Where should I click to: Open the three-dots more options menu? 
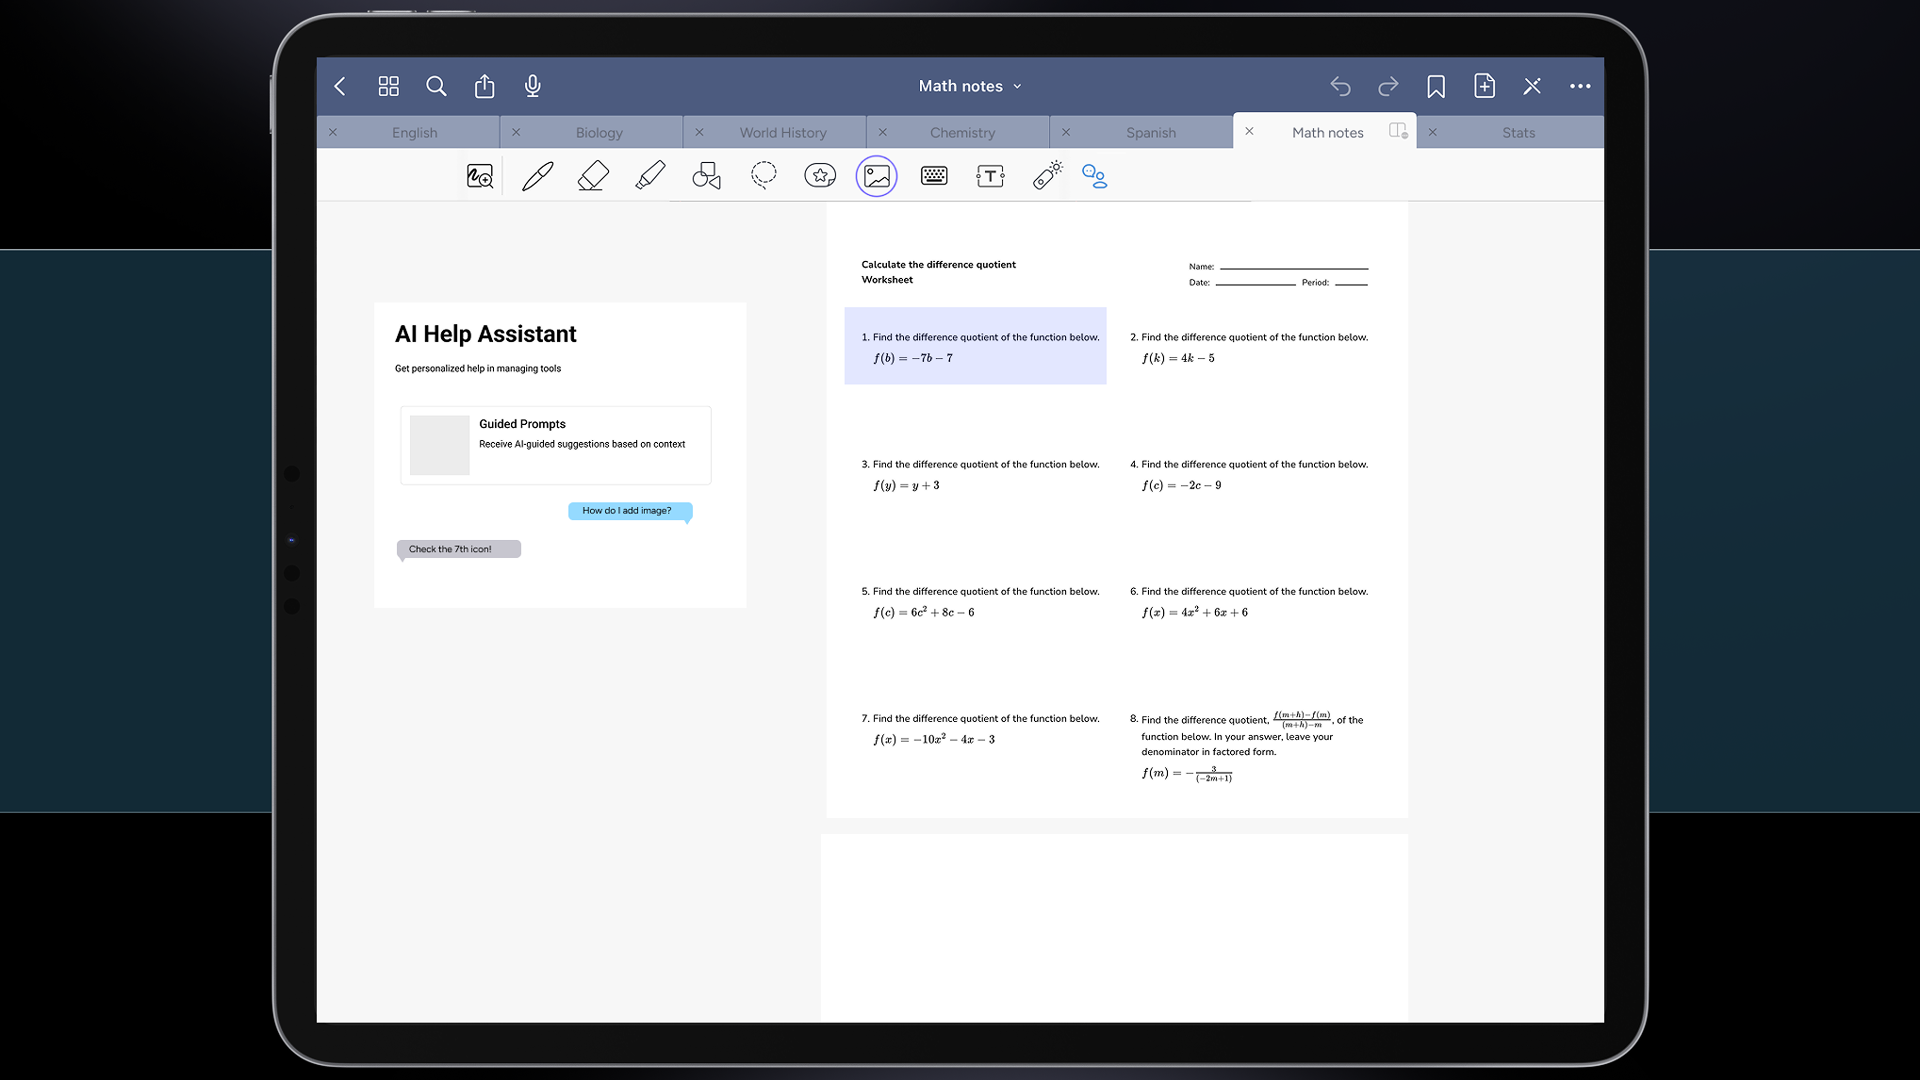(x=1580, y=86)
